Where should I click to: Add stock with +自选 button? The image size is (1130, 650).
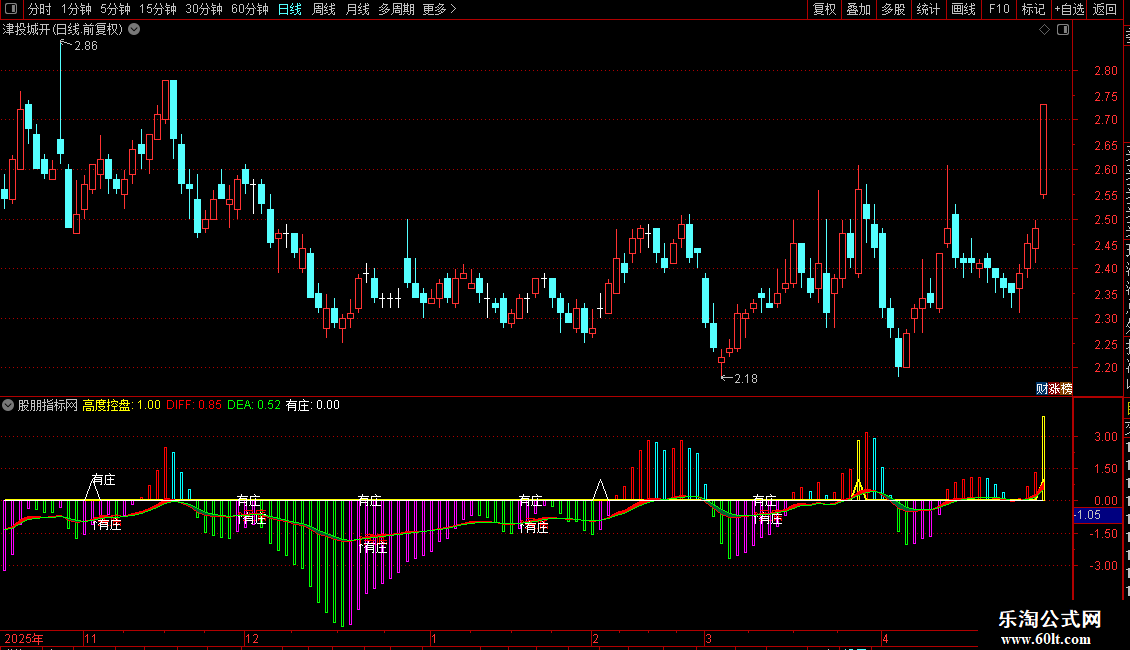click(1069, 9)
